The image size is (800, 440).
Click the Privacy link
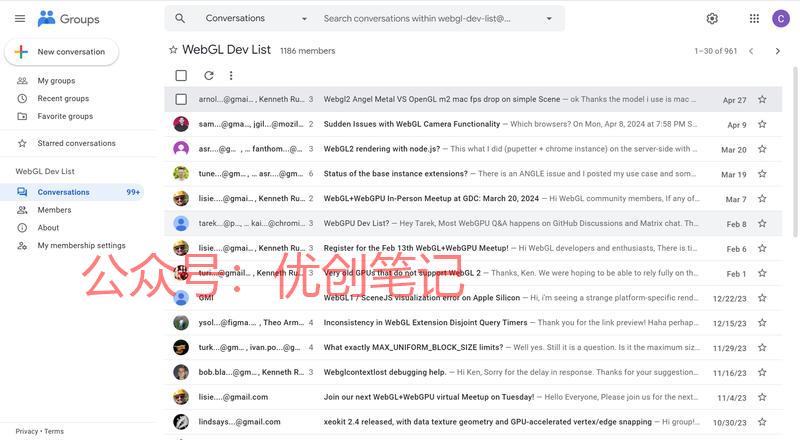coord(27,431)
